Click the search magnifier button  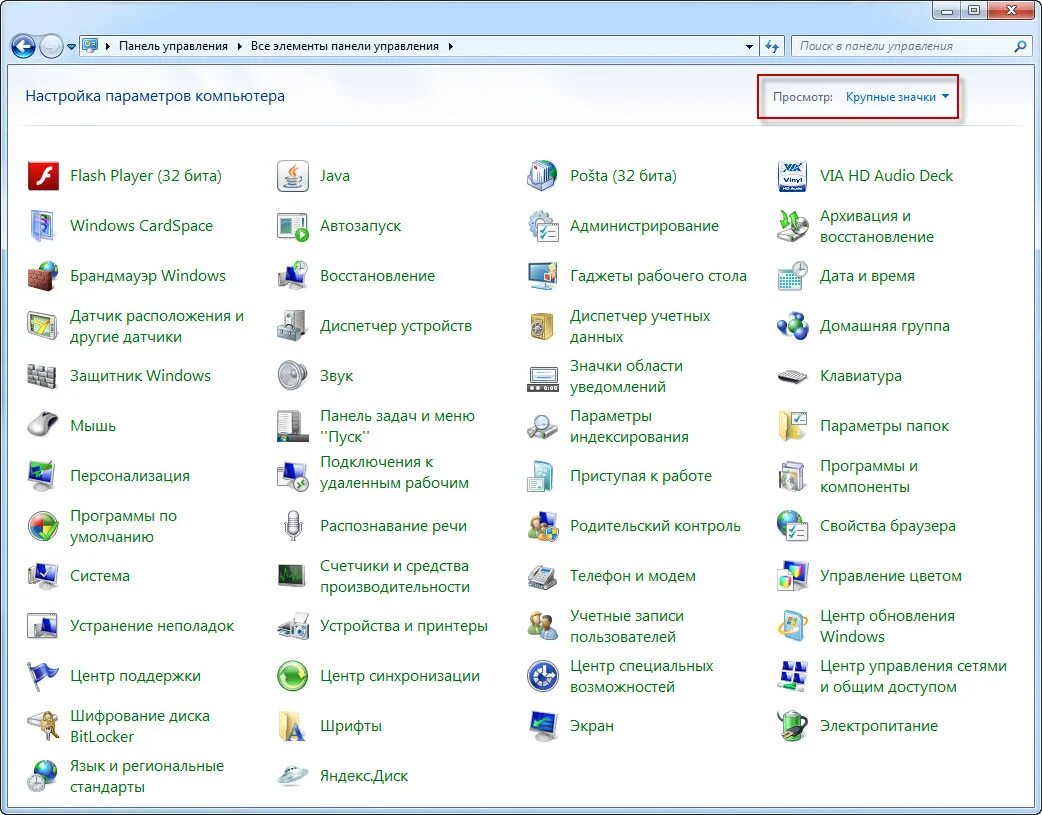click(1021, 47)
